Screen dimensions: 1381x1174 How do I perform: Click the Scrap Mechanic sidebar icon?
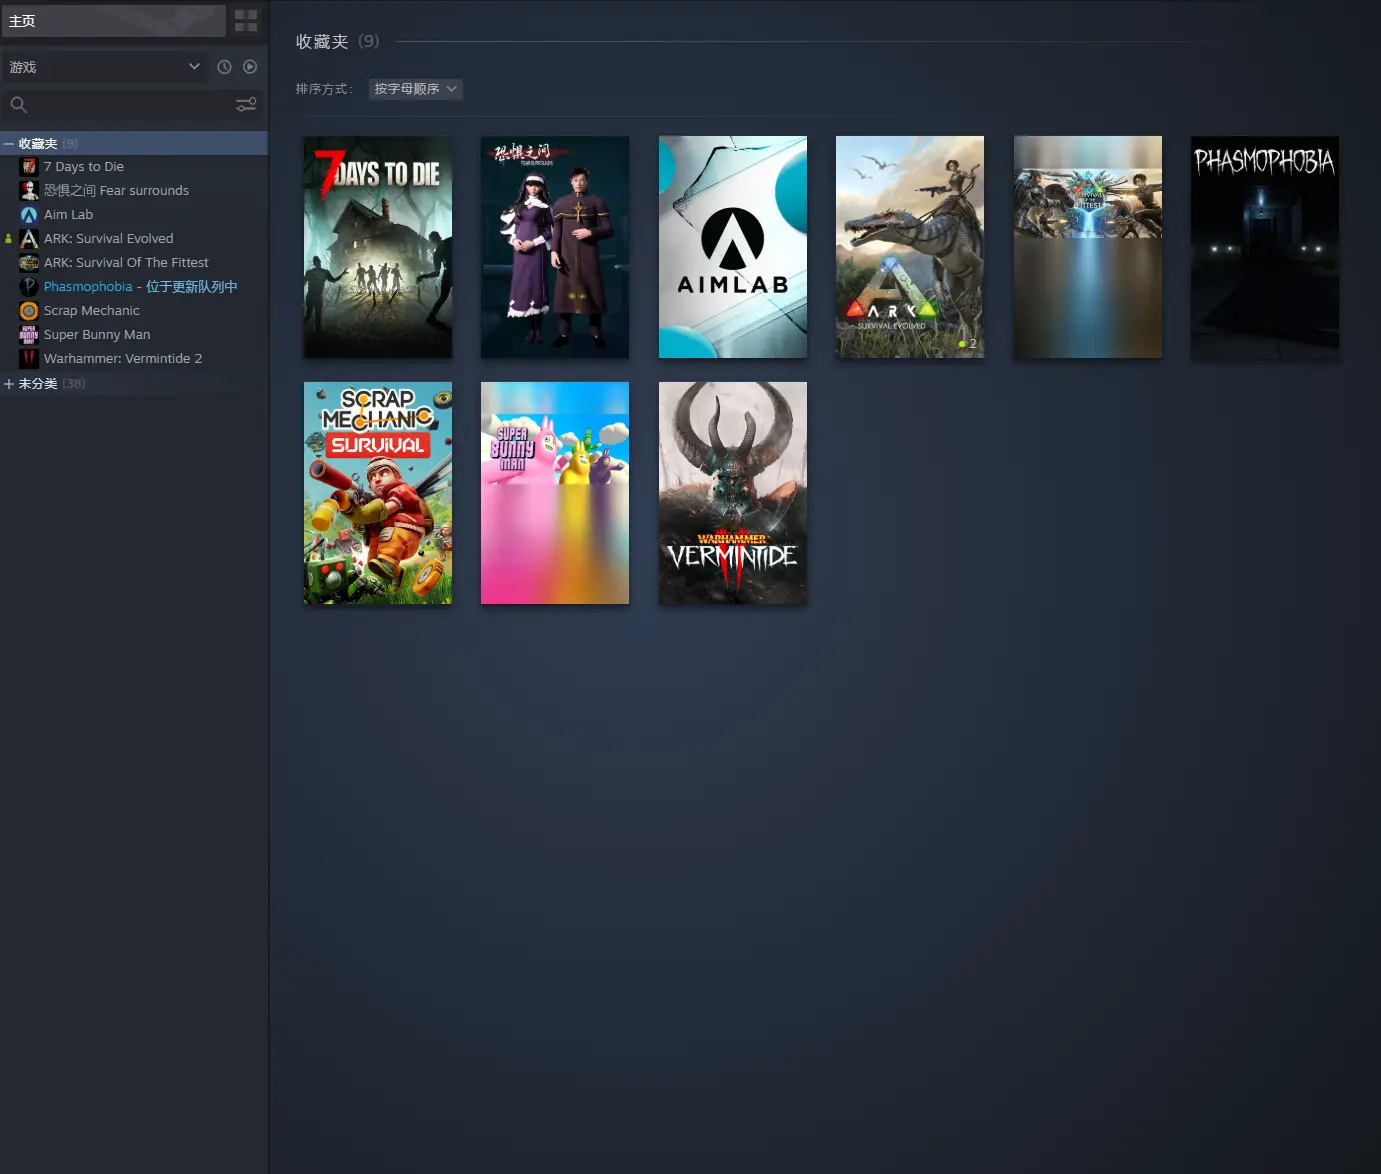point(29,311)
